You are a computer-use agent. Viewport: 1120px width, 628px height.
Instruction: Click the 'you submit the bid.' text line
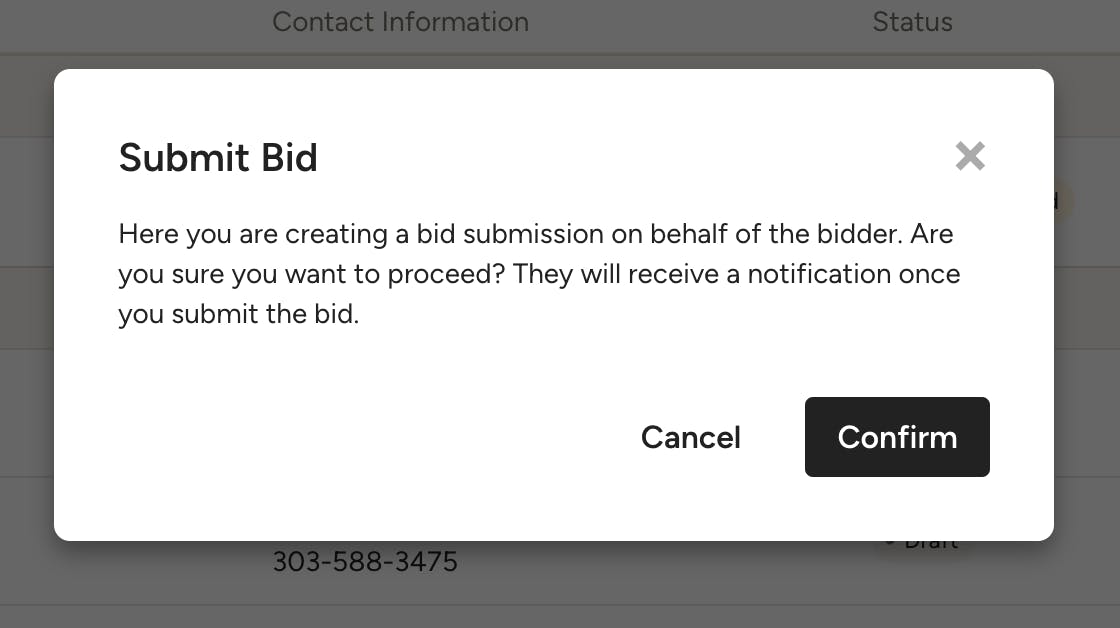coord(238,314)
